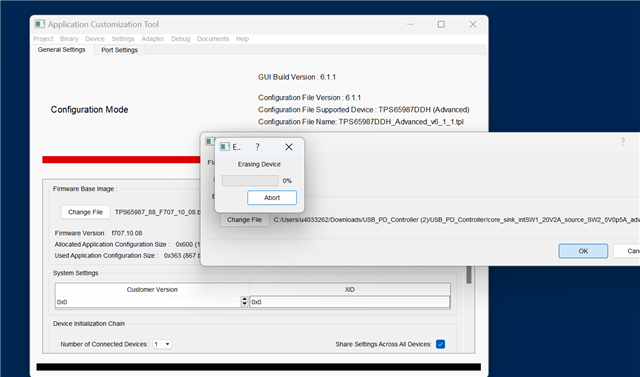Click Change File in the flash dialog

(244, 220)
